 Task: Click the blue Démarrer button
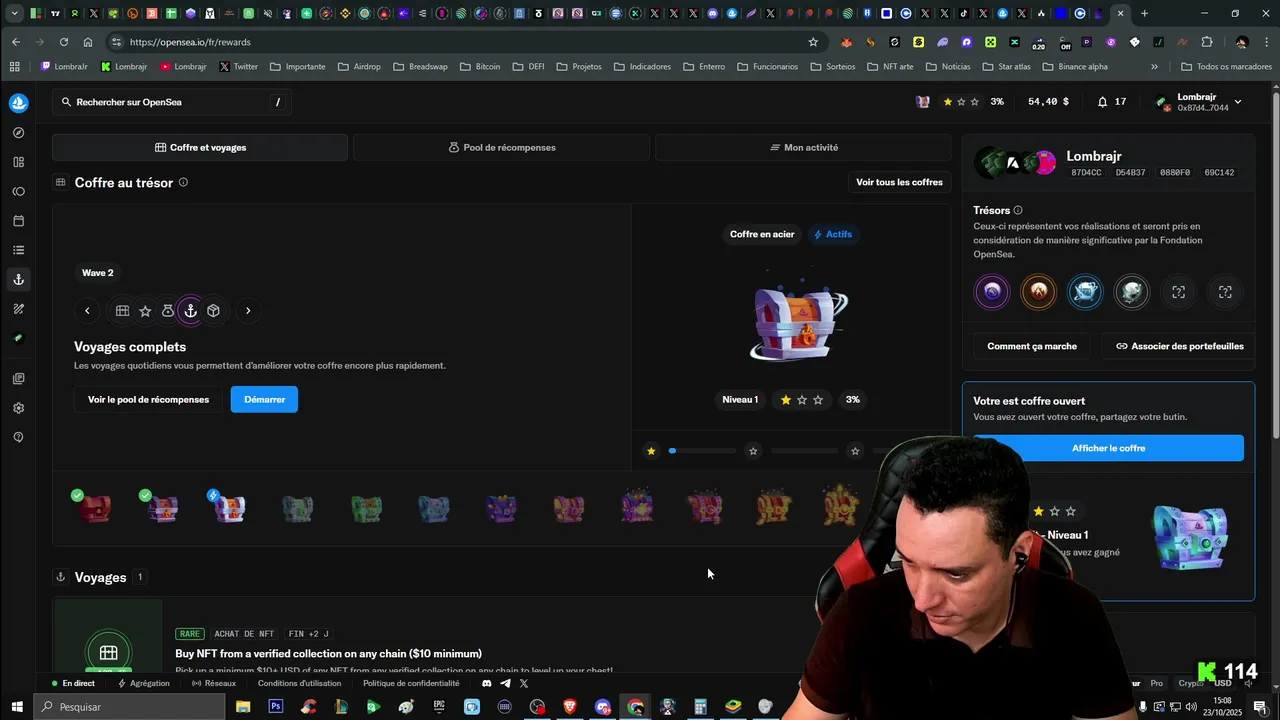pyautogui.click(x=264, y=400)
